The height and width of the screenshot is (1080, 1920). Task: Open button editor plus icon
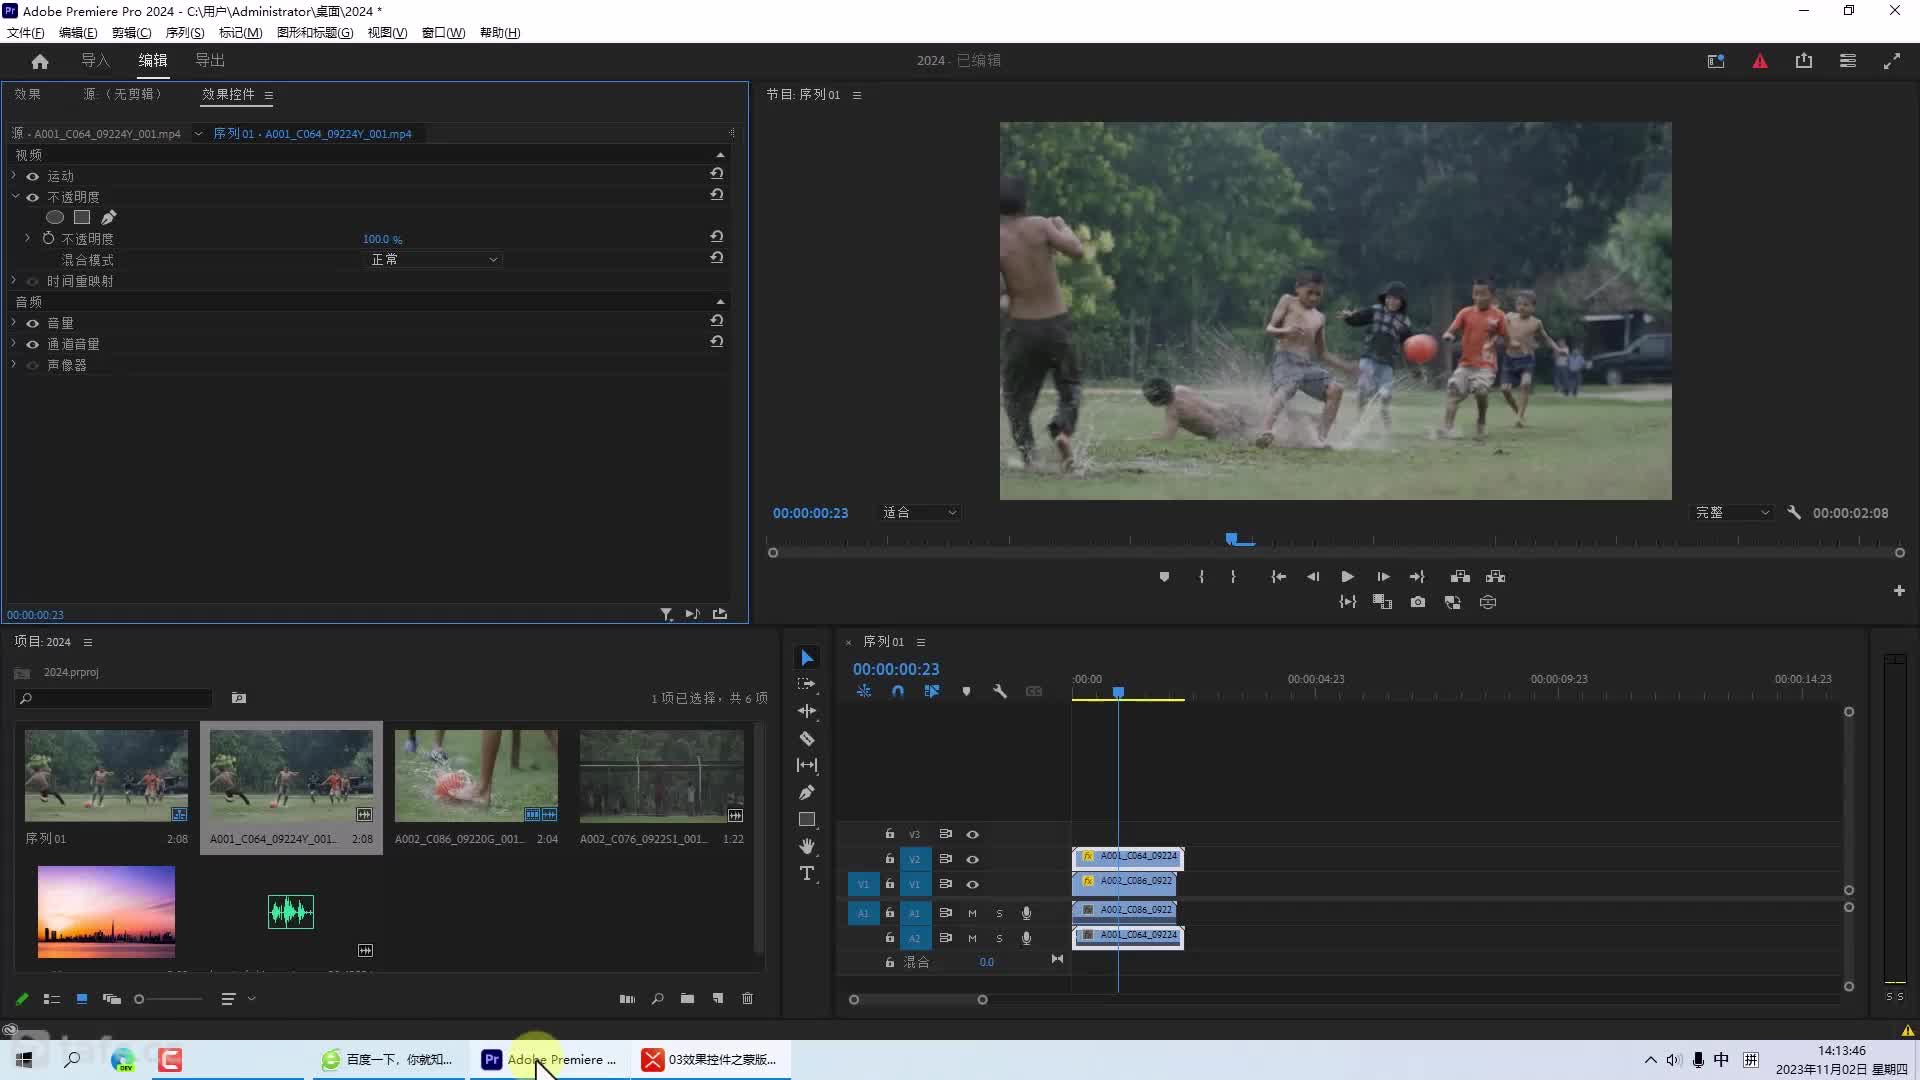(x=1899, y=591)
